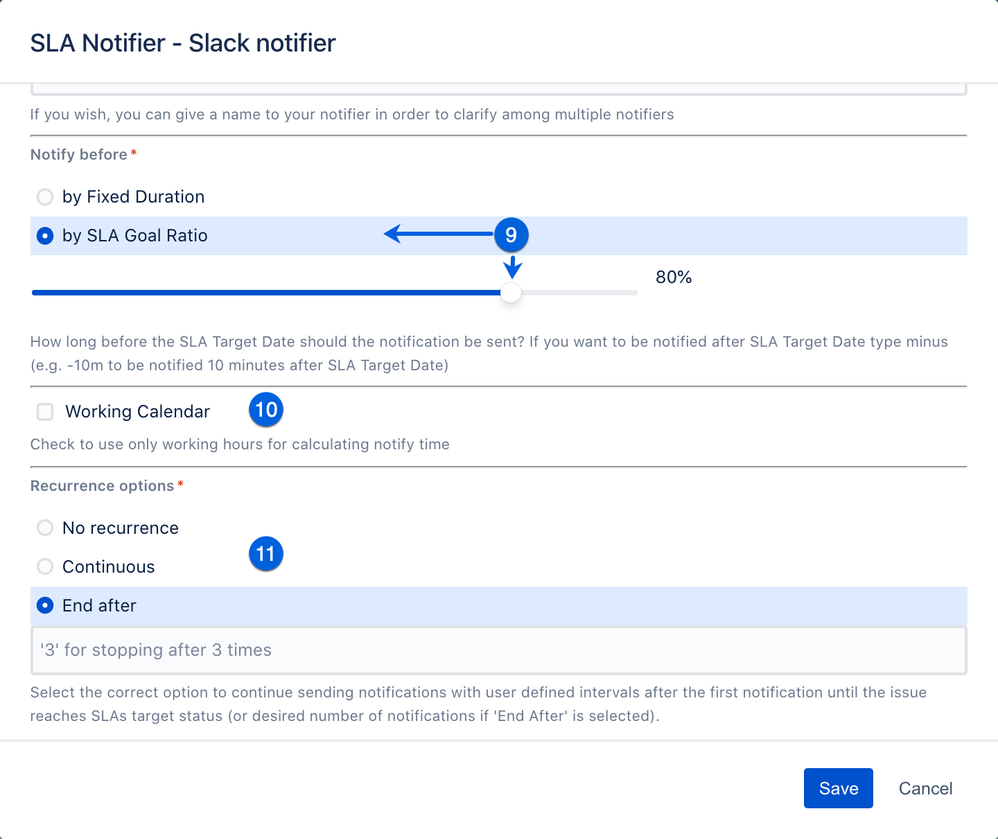Click the numbered callout badge 10
The image size is (998, 839).
(x=266, y=409)
